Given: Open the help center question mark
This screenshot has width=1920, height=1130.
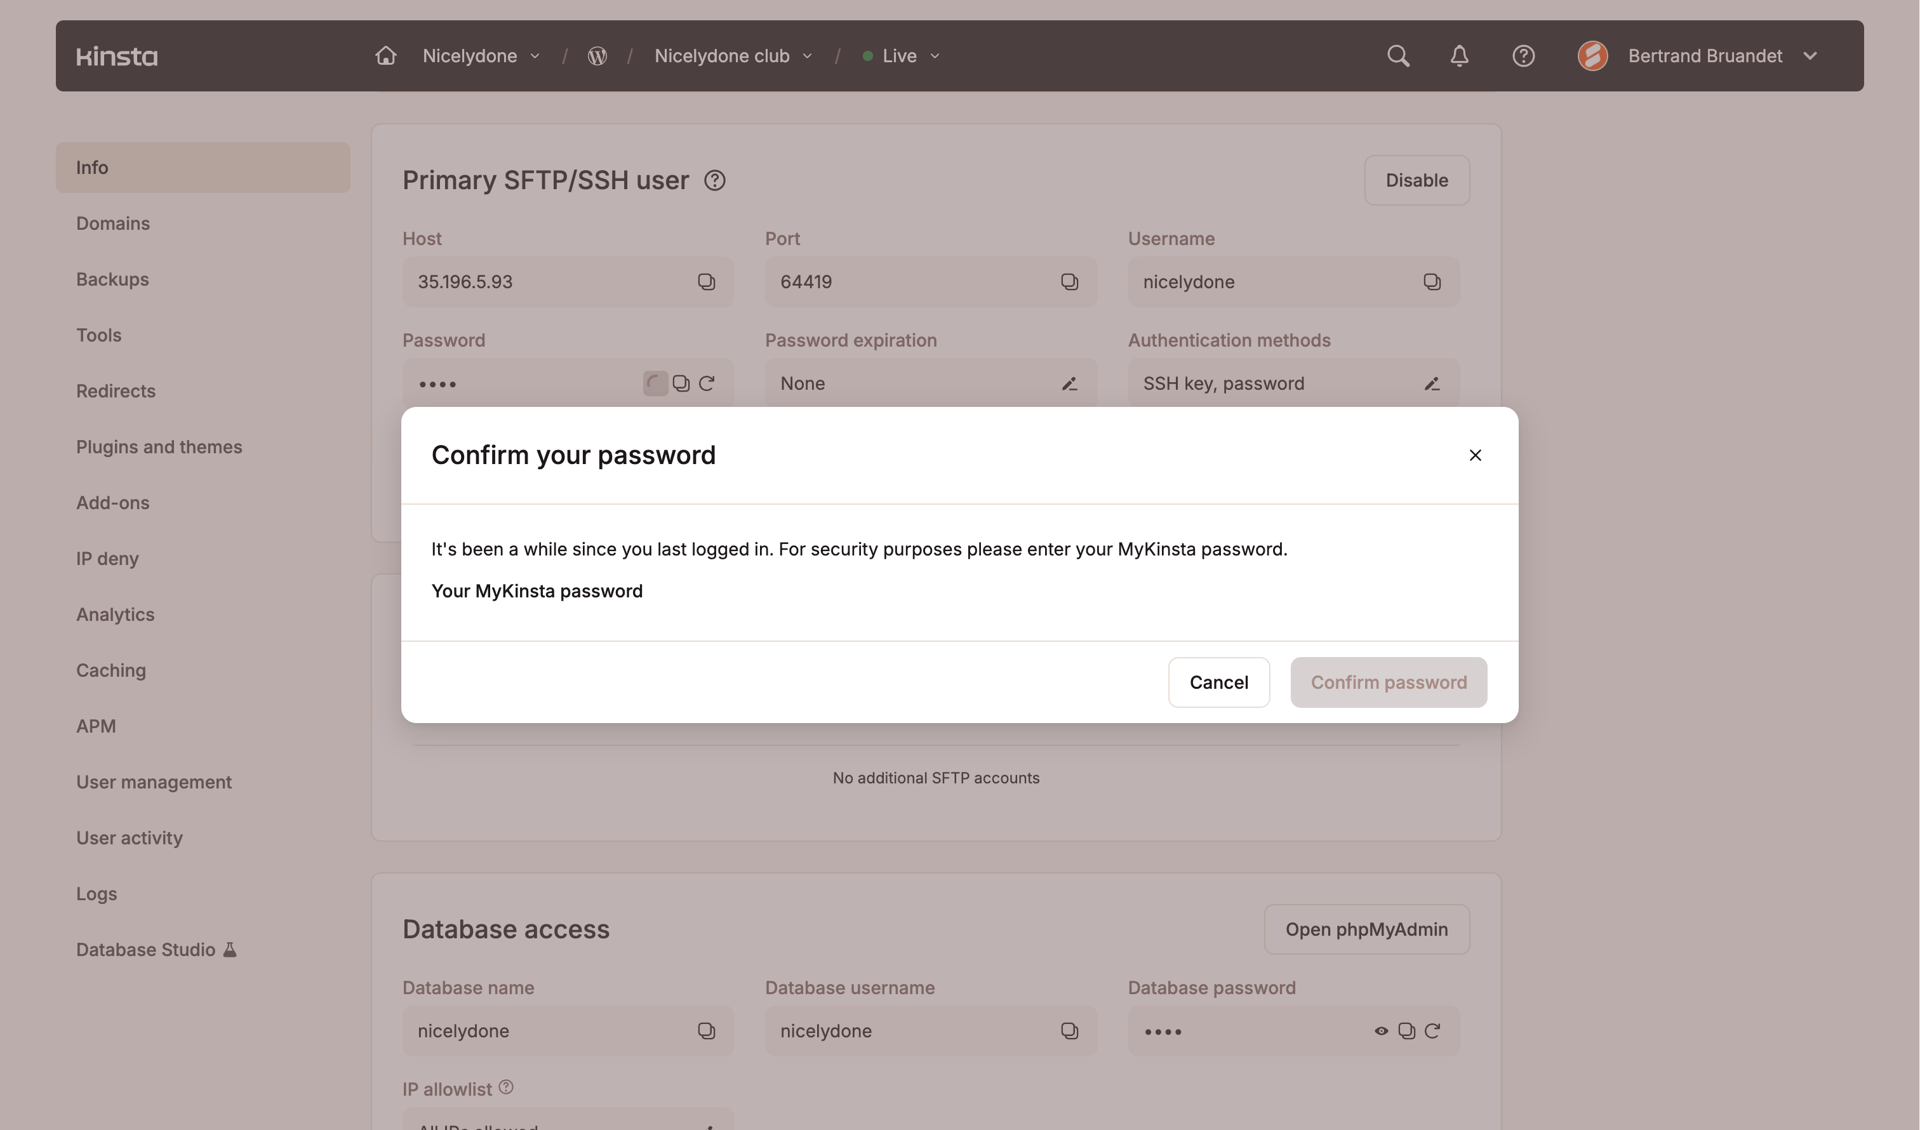Looking at the screenshot, I should point(1523,56).
